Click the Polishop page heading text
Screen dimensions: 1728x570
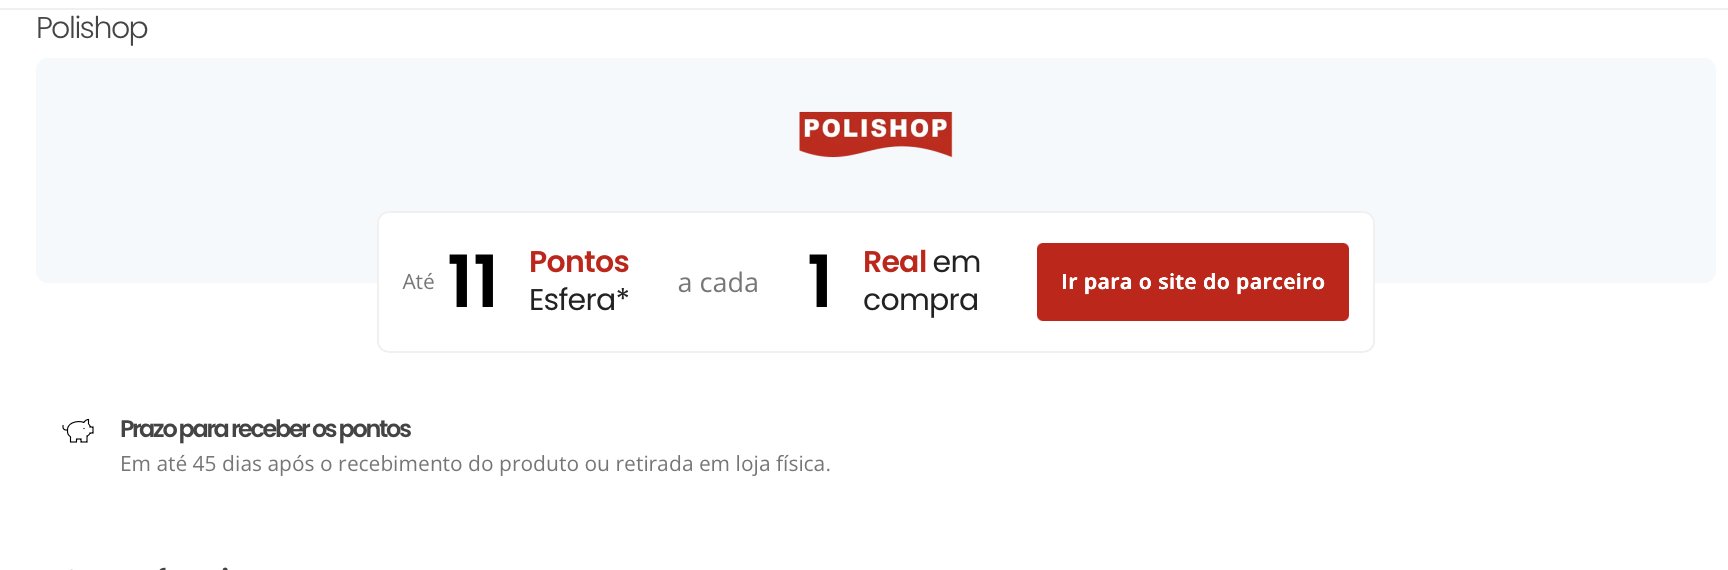click(x=92, y=29)
